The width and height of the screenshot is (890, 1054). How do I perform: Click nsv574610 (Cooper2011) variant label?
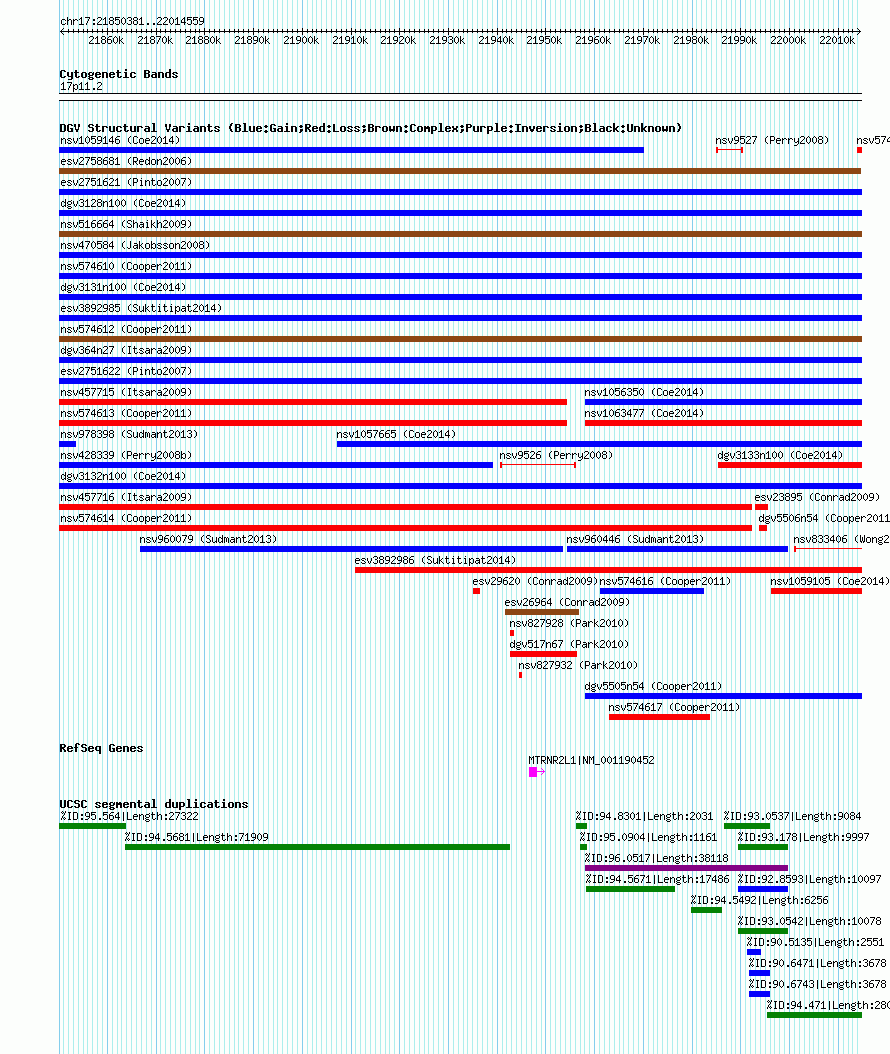[126, 266]
